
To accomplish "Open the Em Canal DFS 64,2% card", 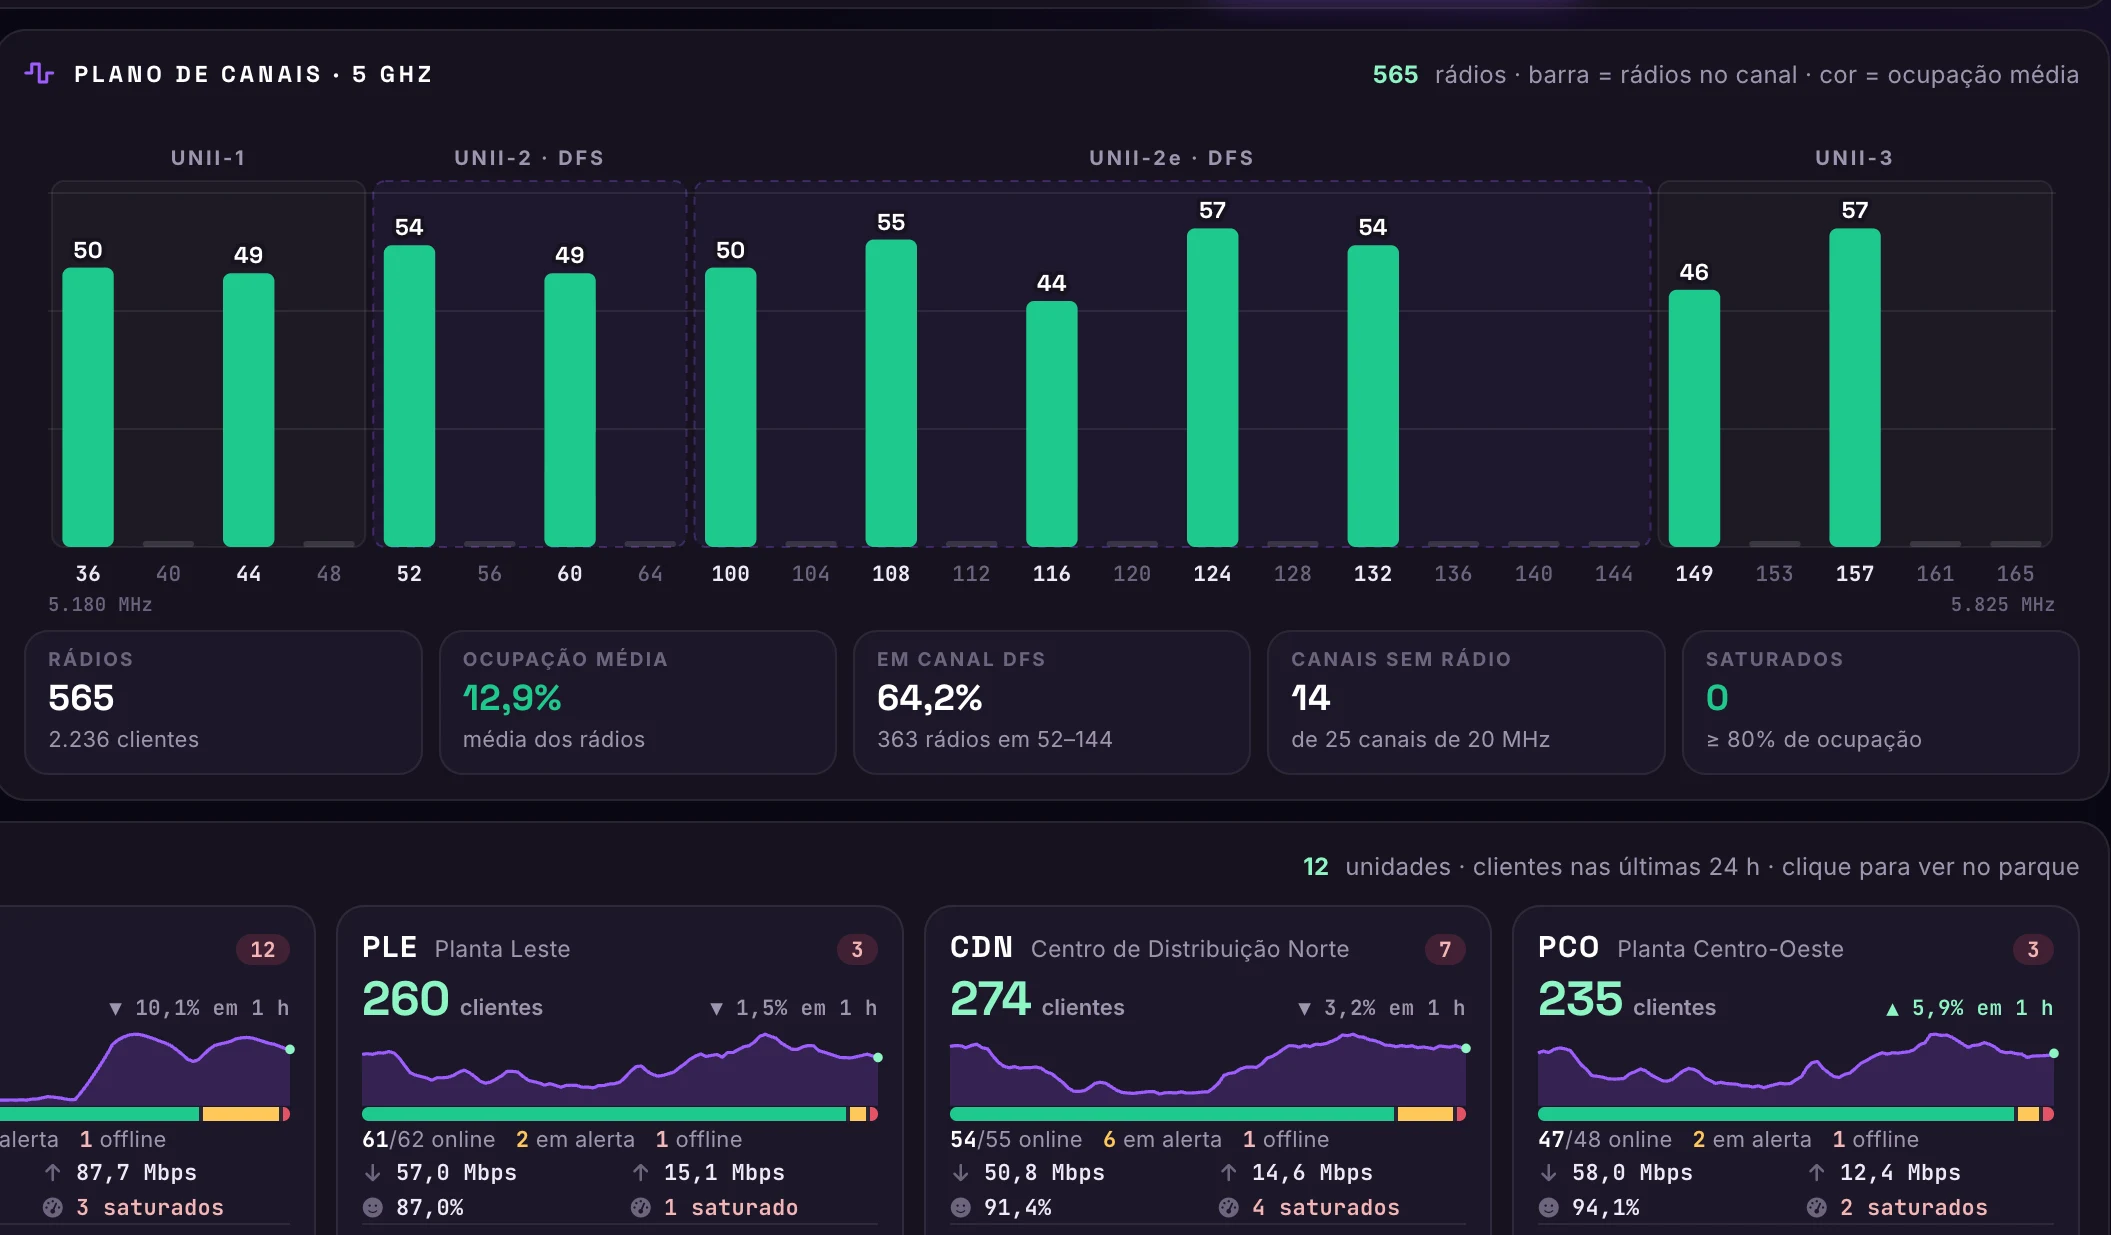I will pos(1052,702).
